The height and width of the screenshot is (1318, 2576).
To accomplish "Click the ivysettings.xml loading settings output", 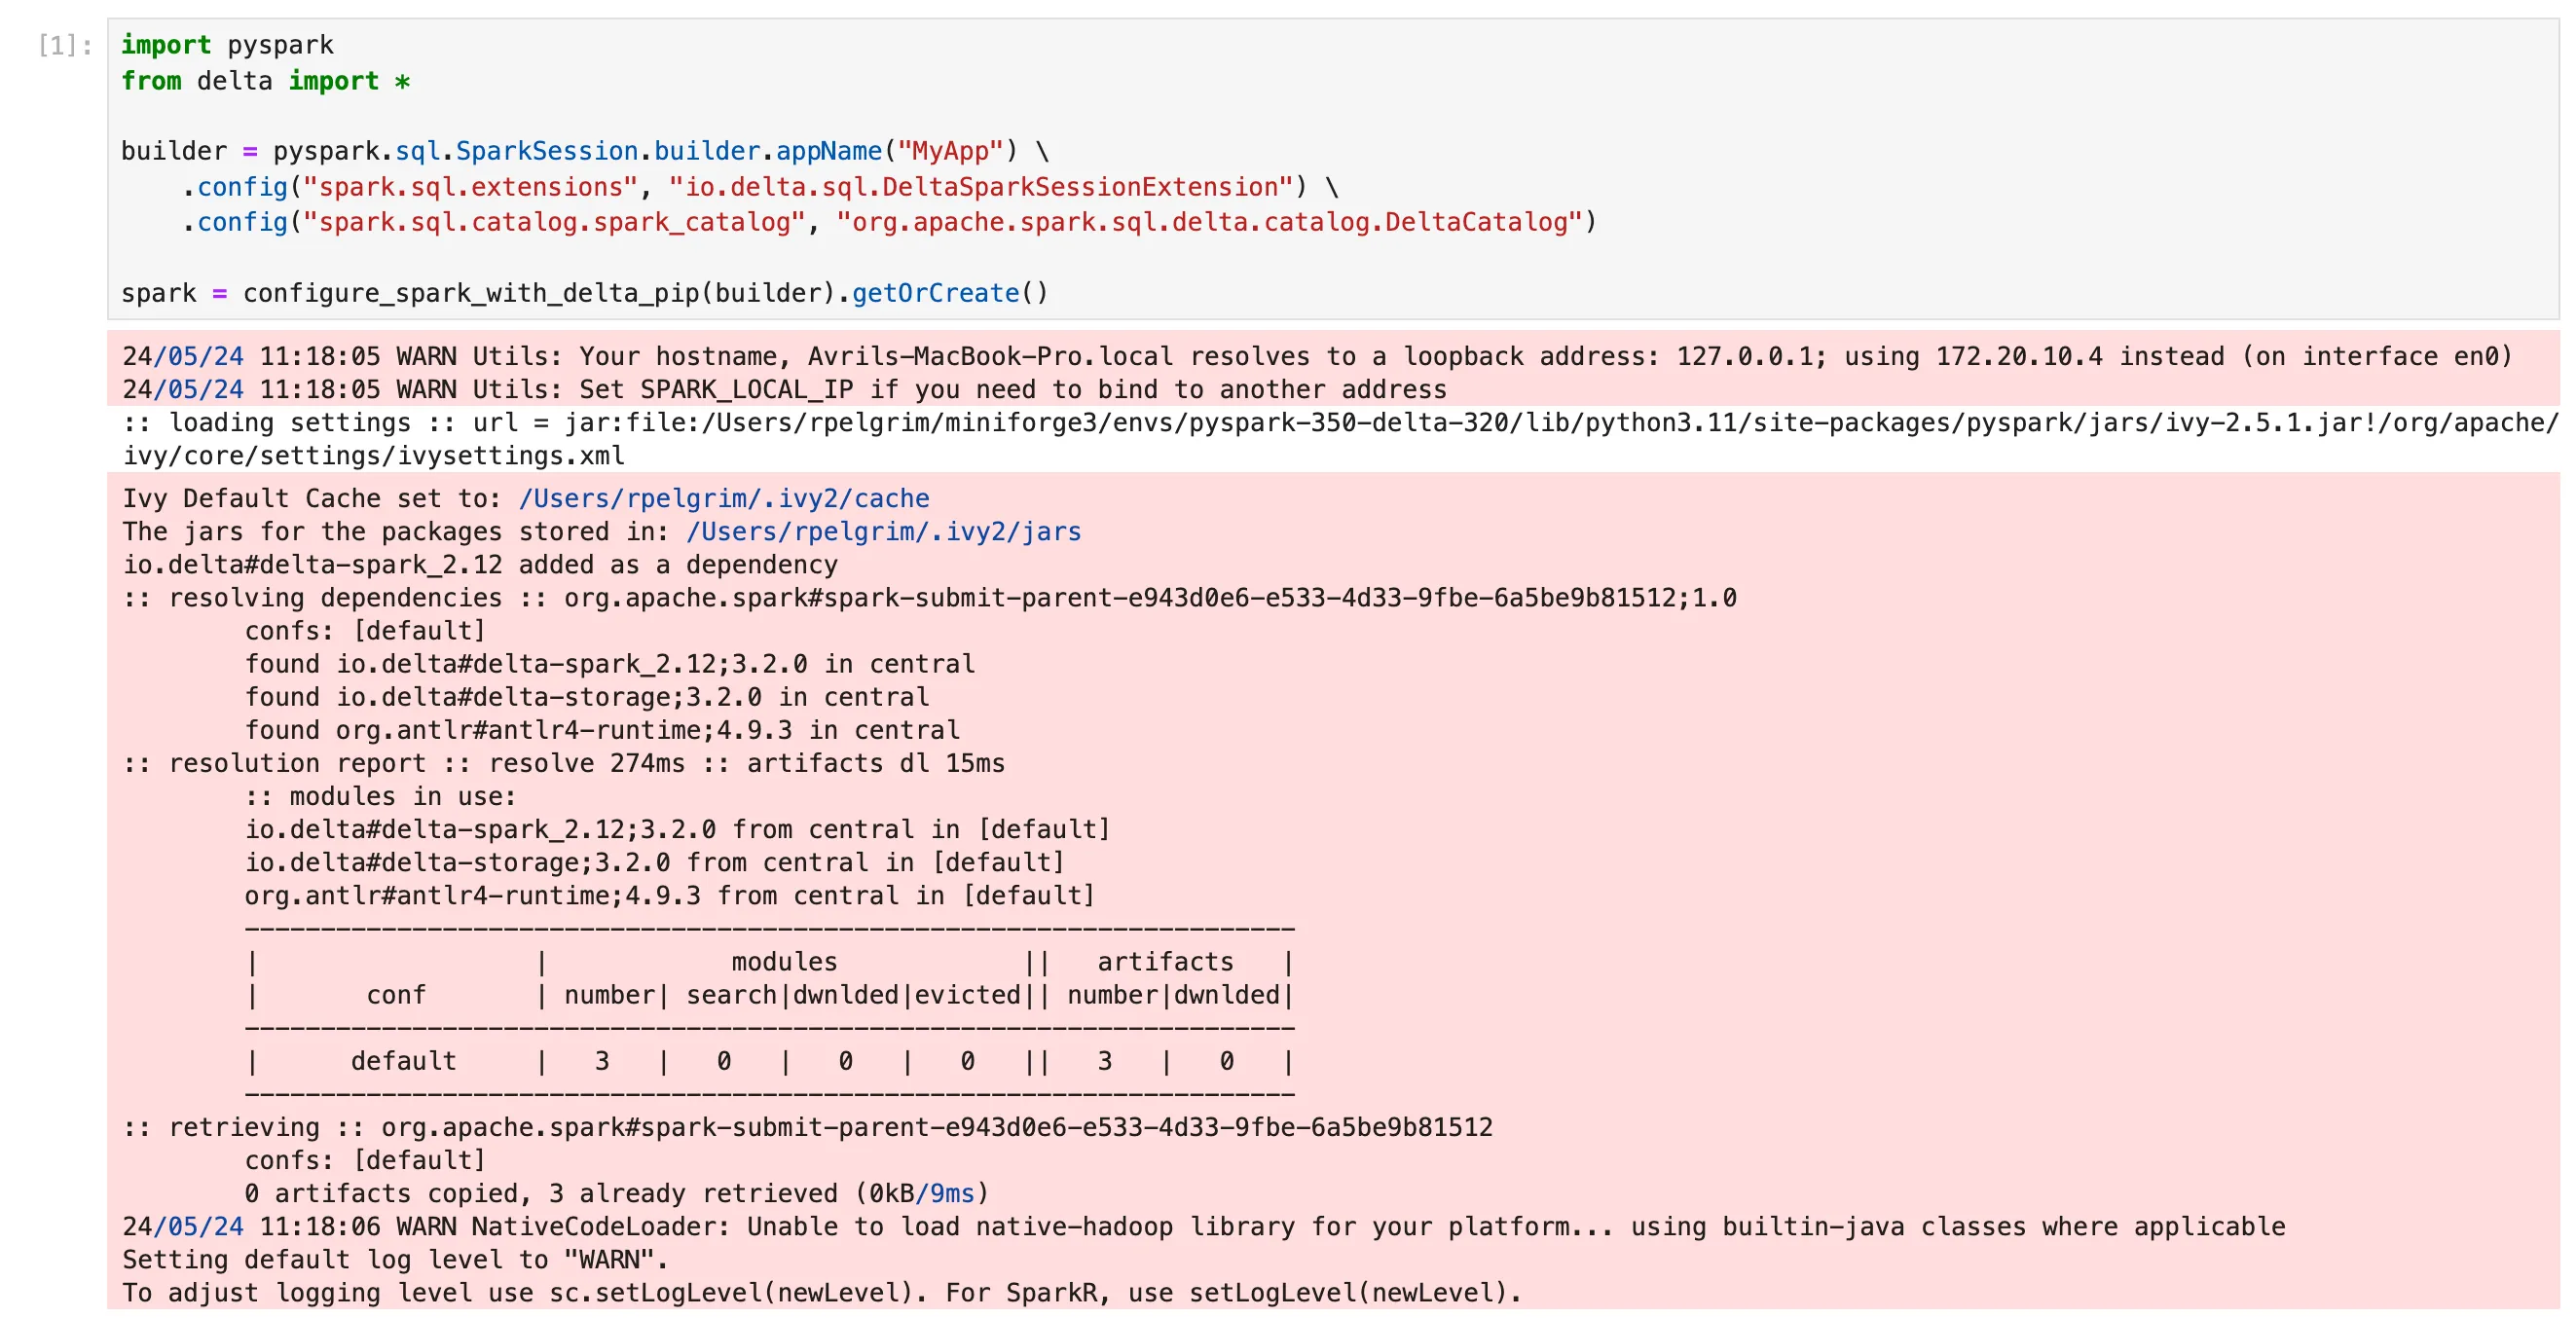I will pos(1338,423).
